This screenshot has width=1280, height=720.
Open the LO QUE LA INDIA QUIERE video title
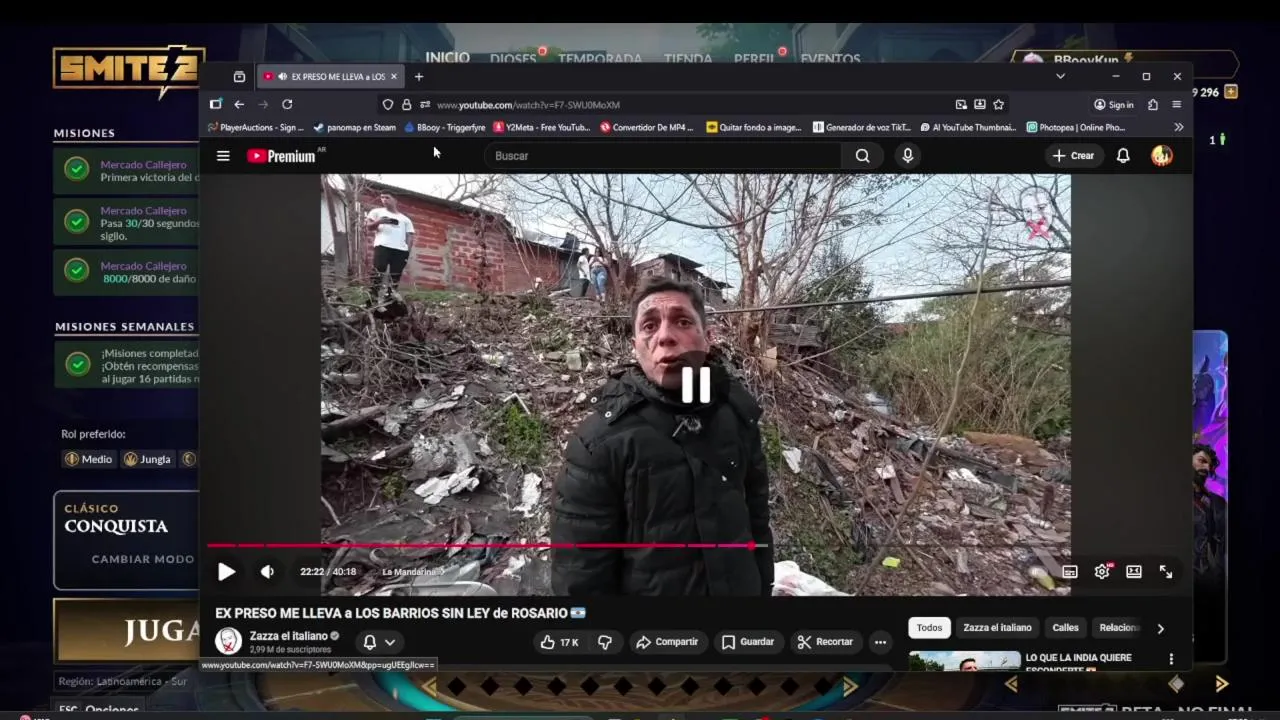pos(1079,663)
